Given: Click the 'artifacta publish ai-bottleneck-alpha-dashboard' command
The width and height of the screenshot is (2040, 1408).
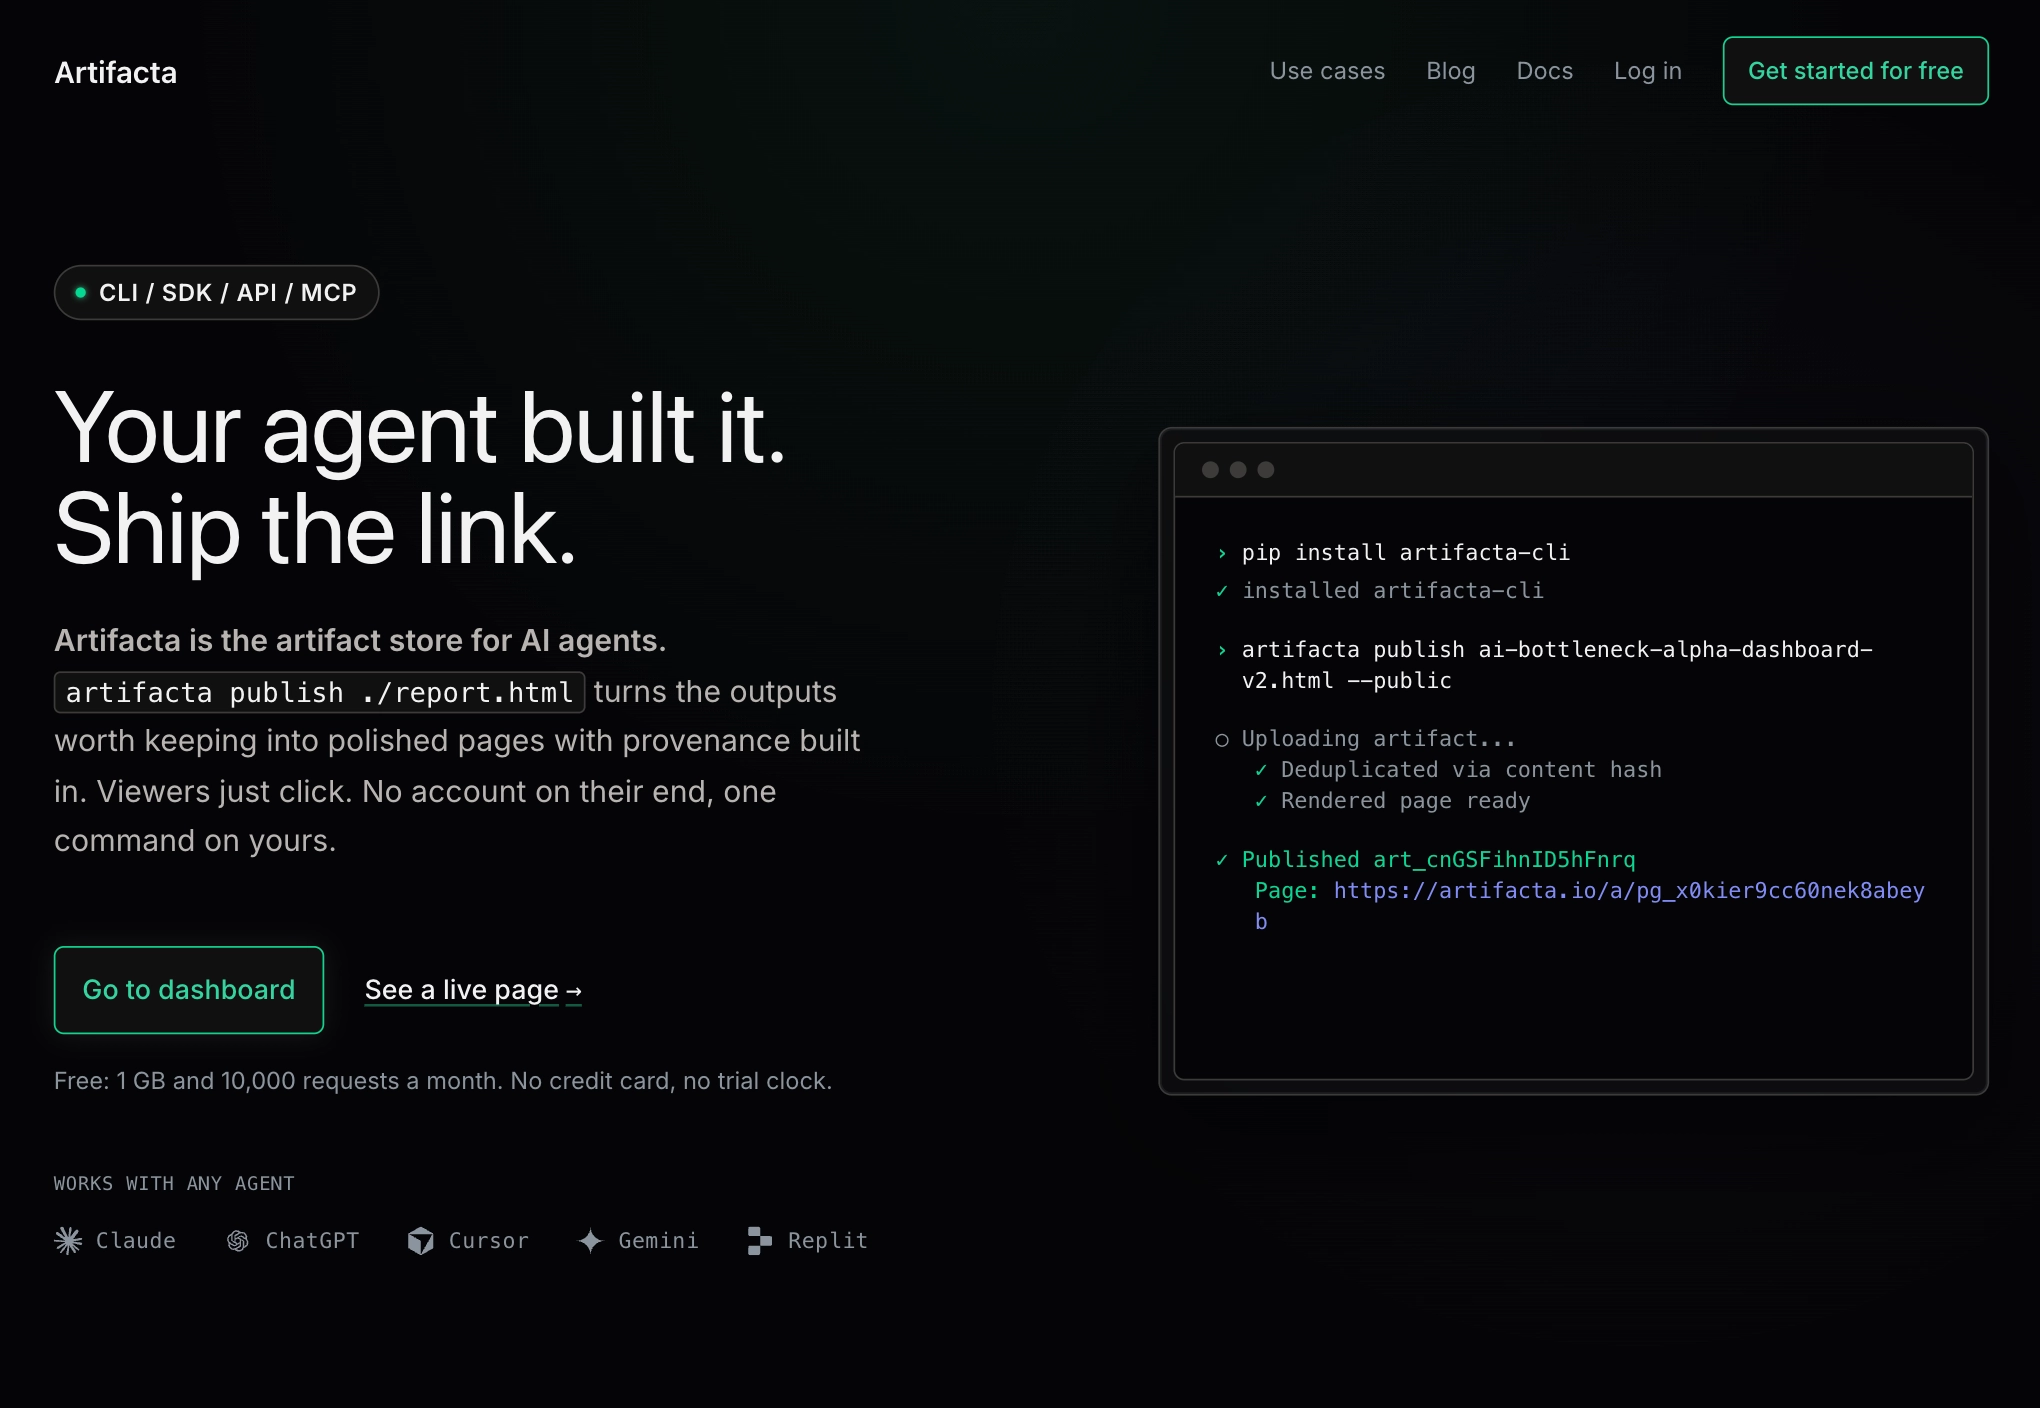Looking at the screenshot, I should coord(1557,665).
